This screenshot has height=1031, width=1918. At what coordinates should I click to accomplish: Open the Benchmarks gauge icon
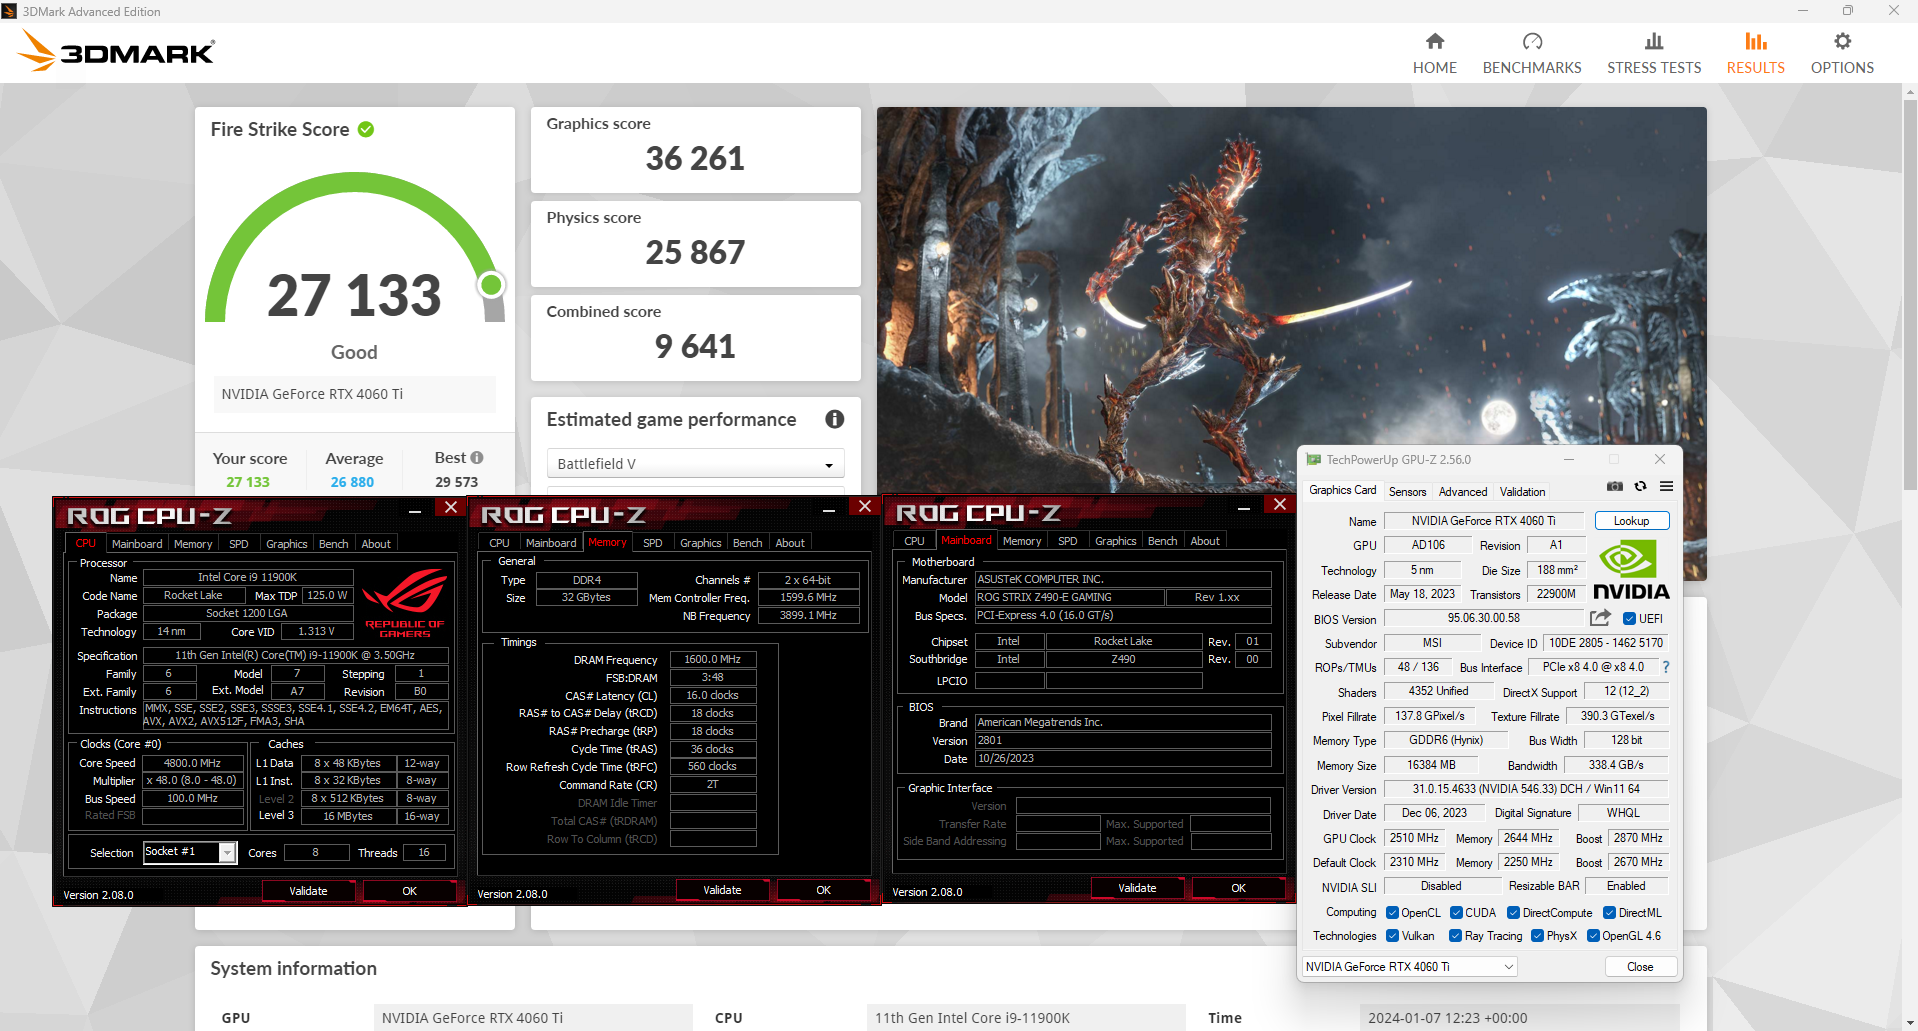pos(1532,41)
